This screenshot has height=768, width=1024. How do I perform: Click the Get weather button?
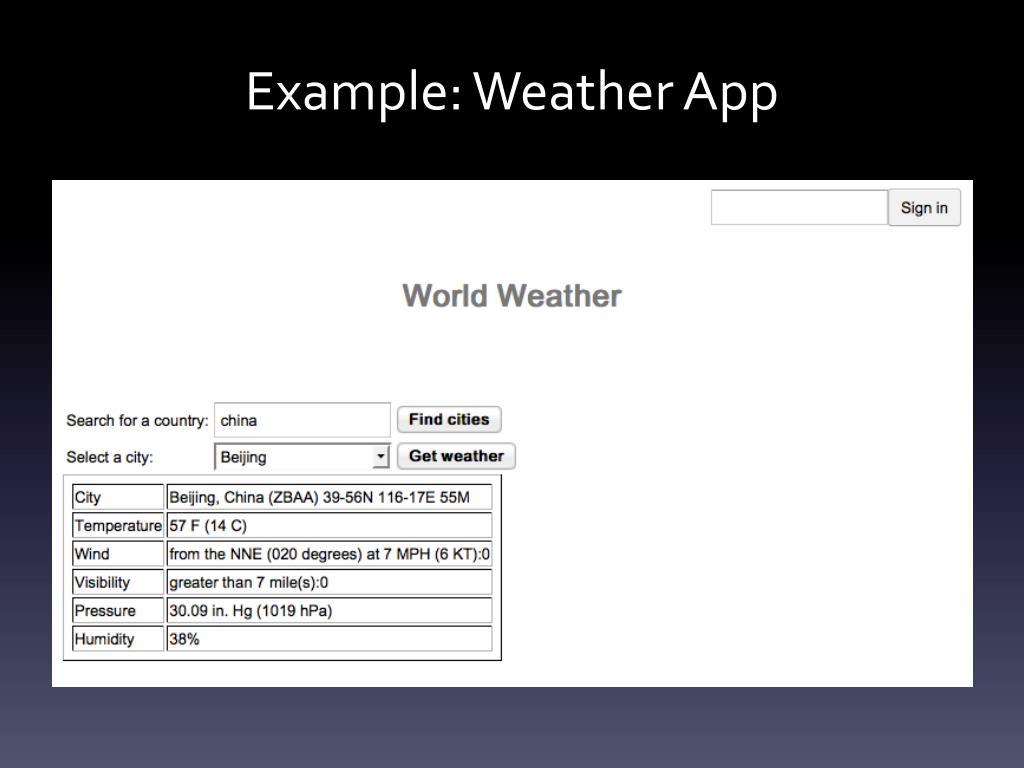pos(456,456)
